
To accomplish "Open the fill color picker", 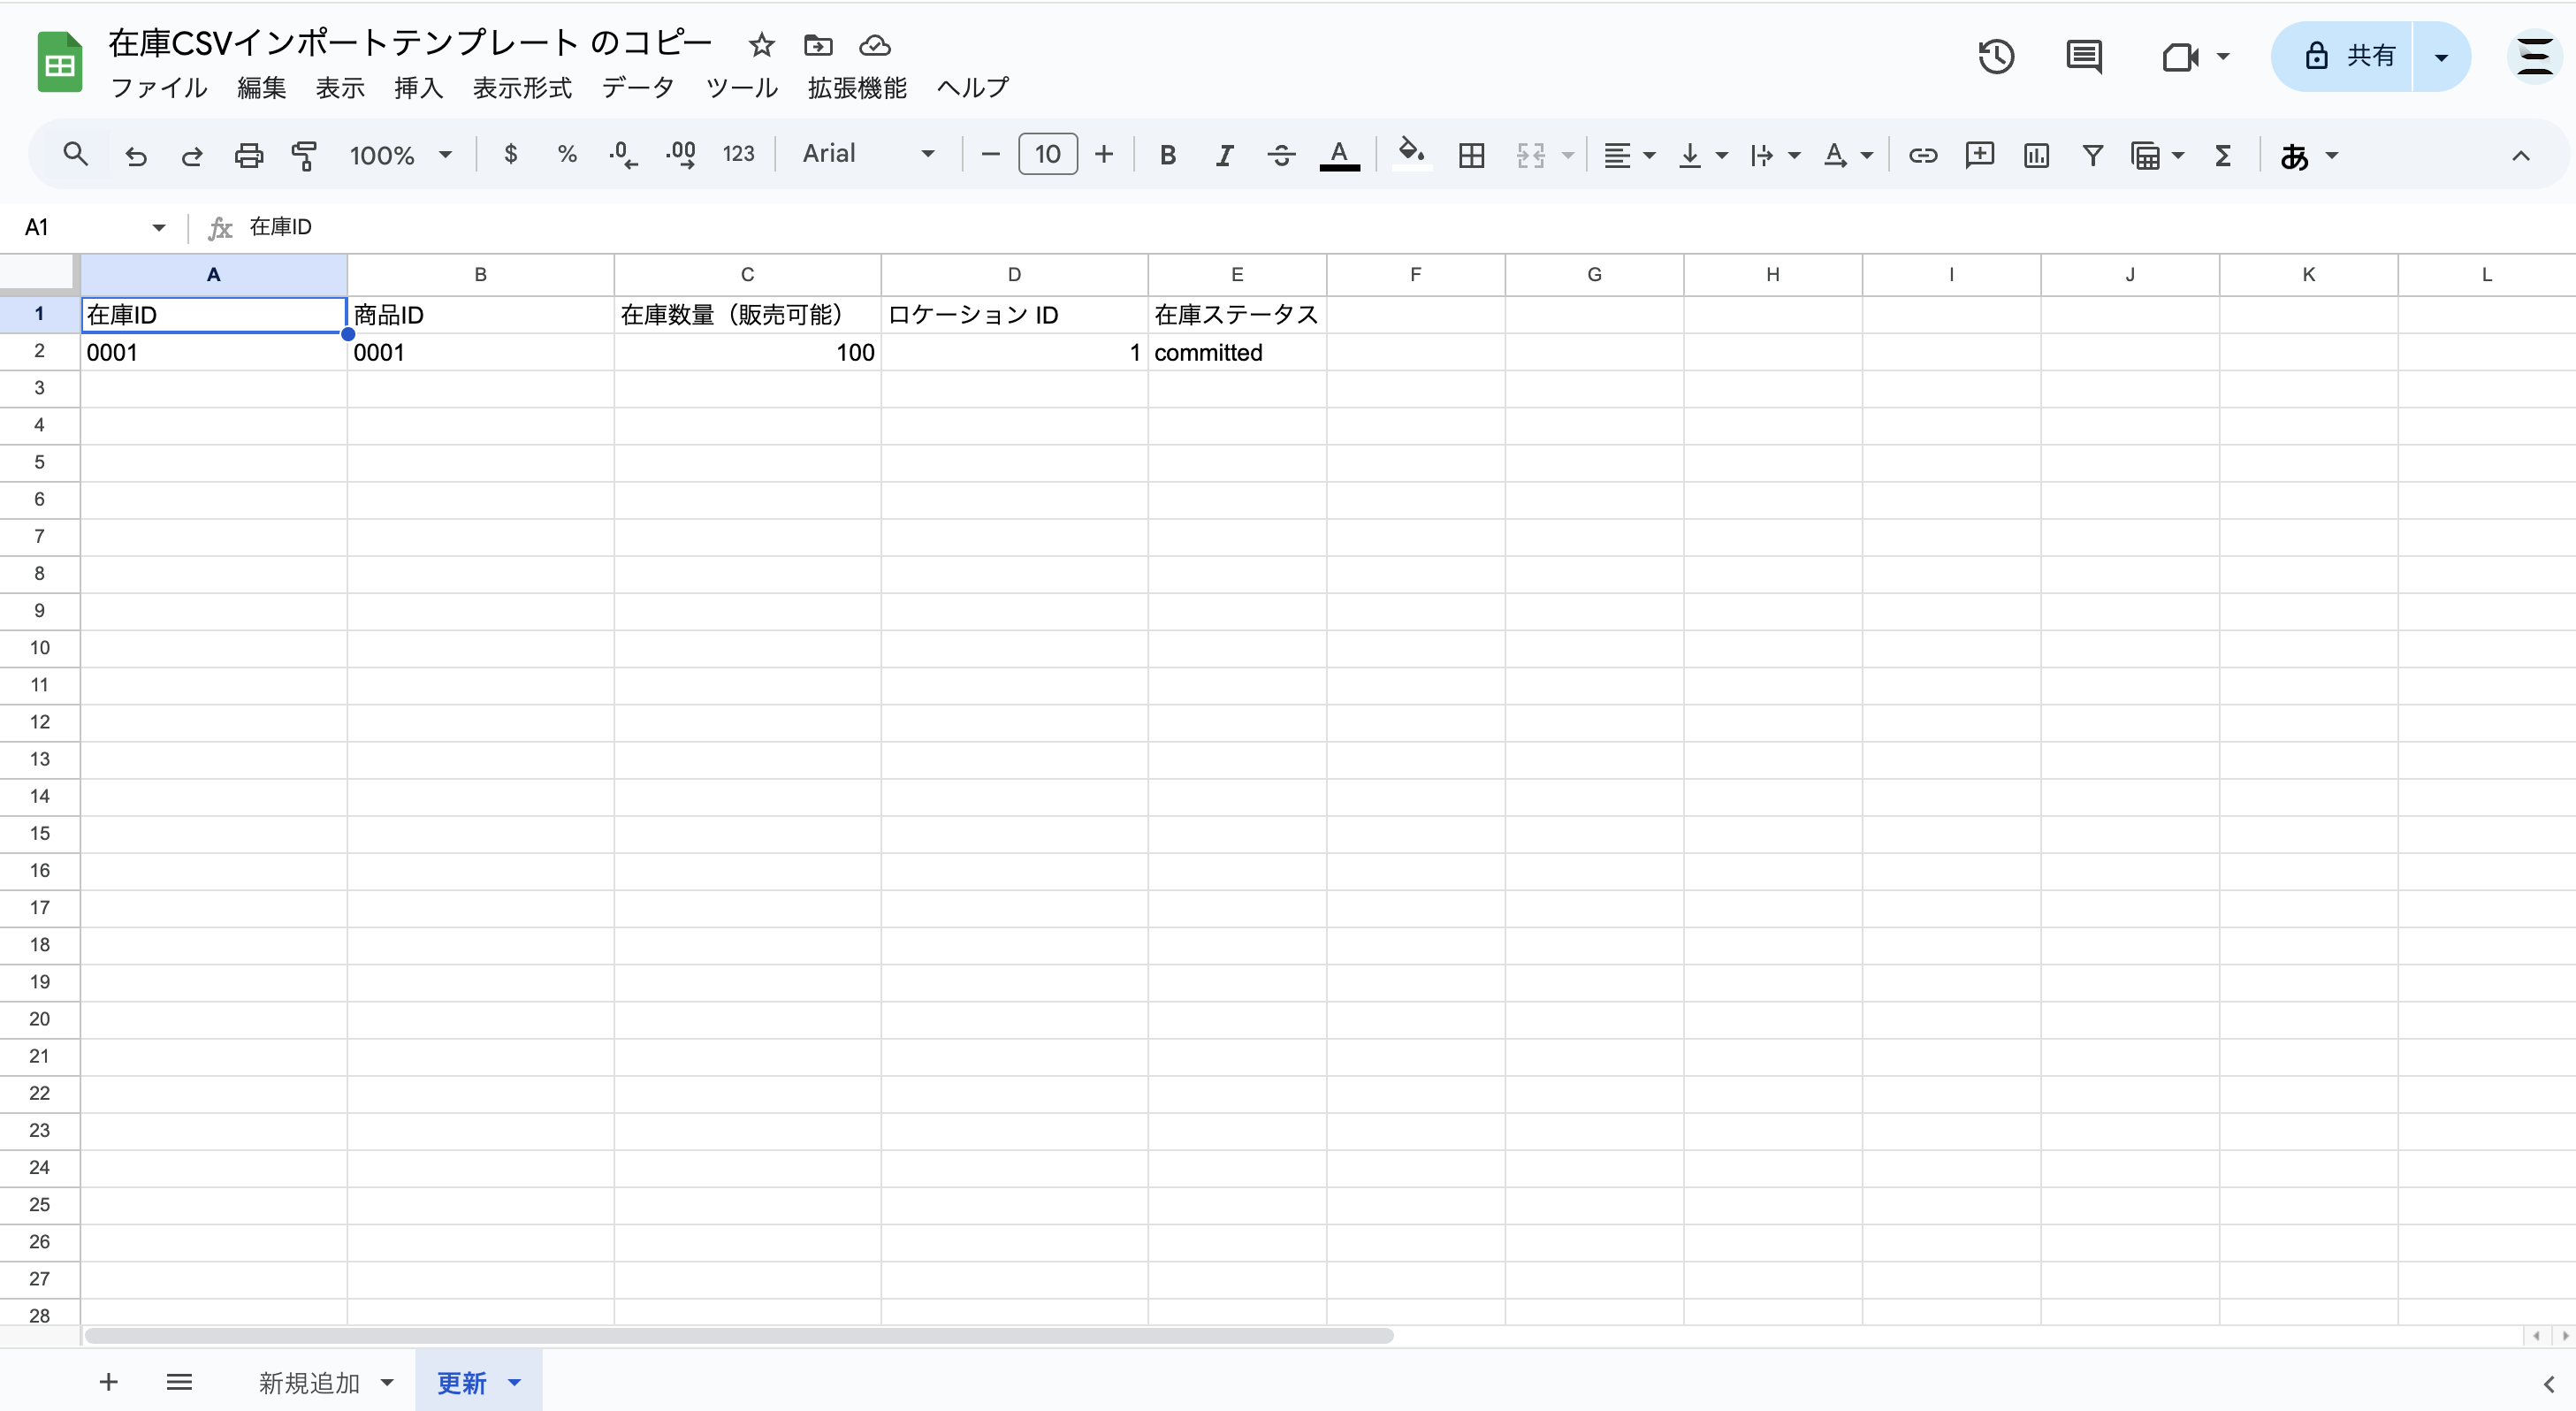I will (1411, 154).
